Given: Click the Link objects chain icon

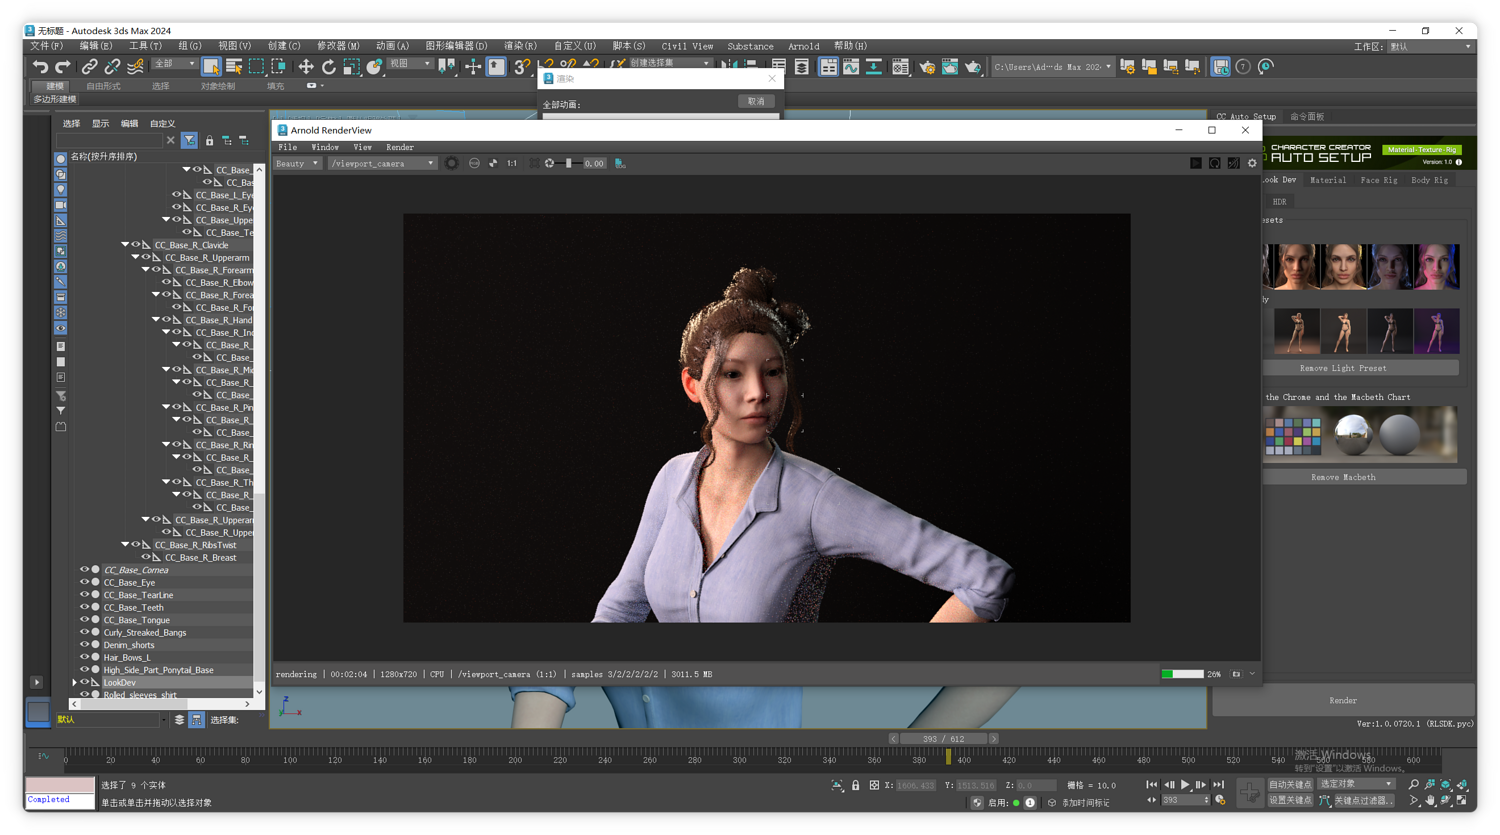Looking at the screenshot, I should (89, 67).
